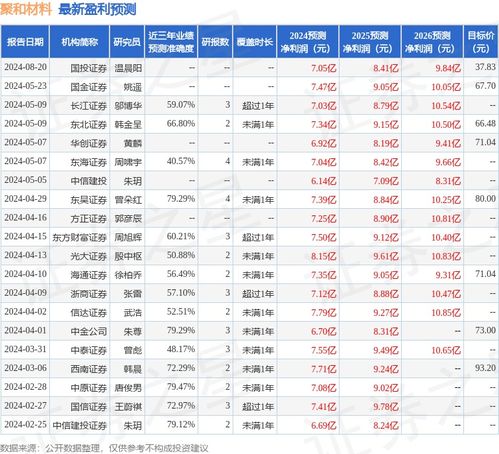Image resolution: width=499 pixels, height=454 pixels.
Task: Click the 最新盈利预测 title text
Action: coord(97,9)
